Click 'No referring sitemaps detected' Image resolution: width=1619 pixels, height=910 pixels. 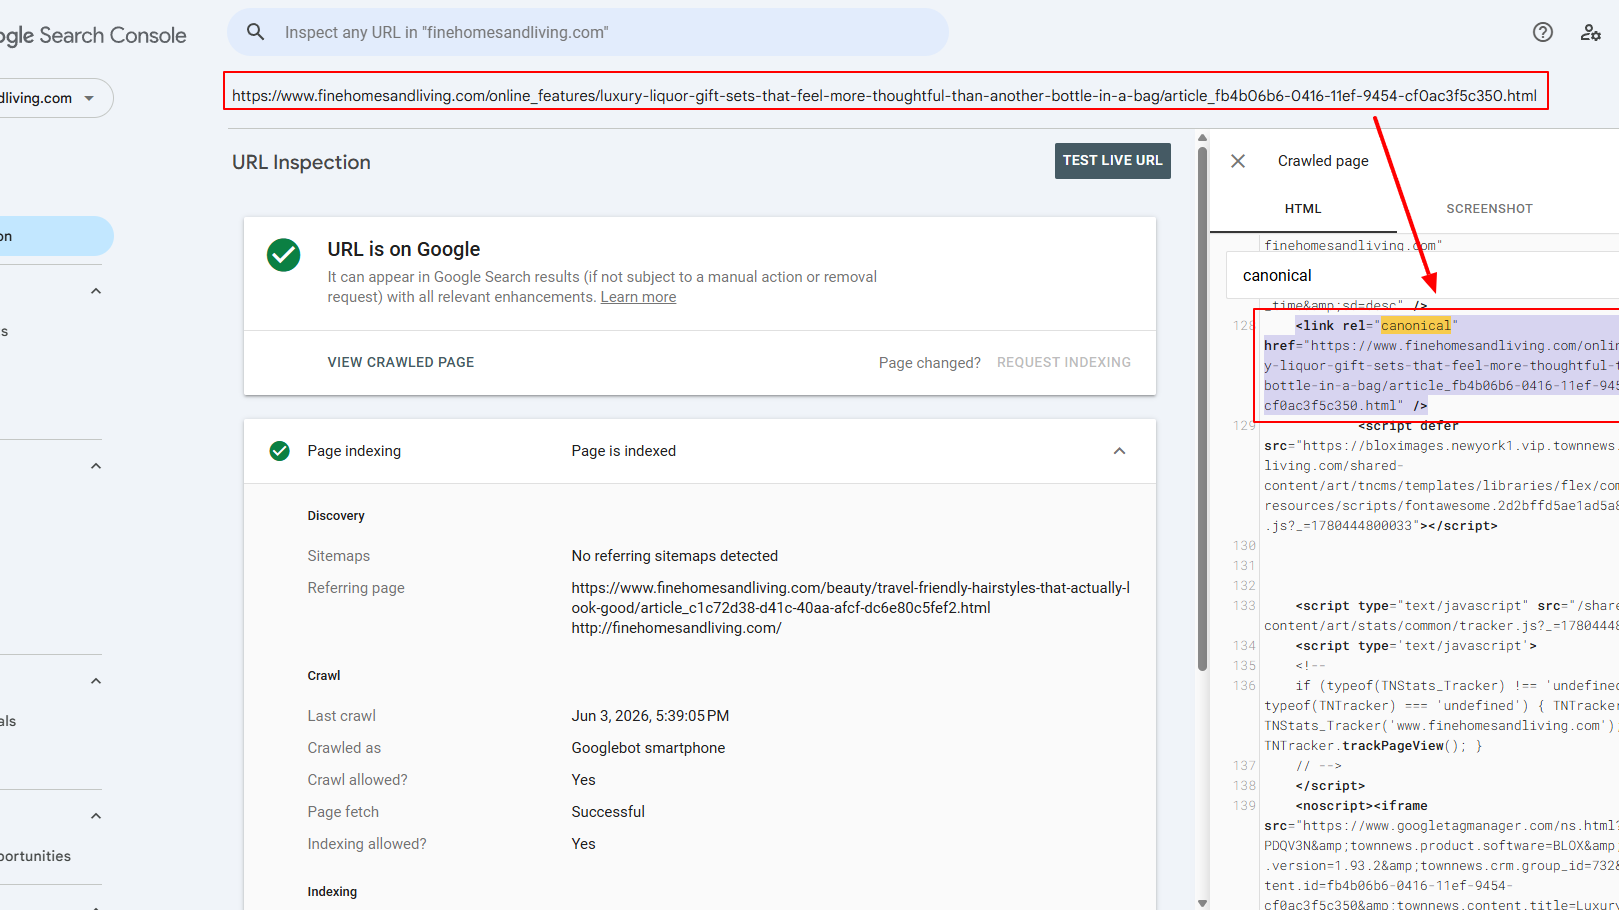(x=675, y=556)
